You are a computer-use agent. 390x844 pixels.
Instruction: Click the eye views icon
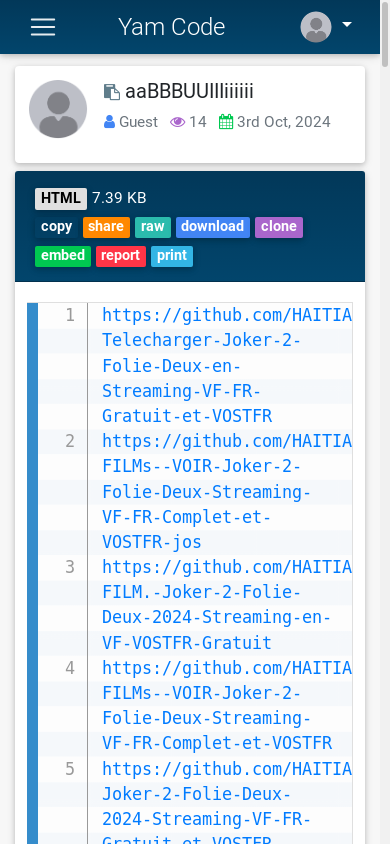pyautogui.click(x=178, y=122)
